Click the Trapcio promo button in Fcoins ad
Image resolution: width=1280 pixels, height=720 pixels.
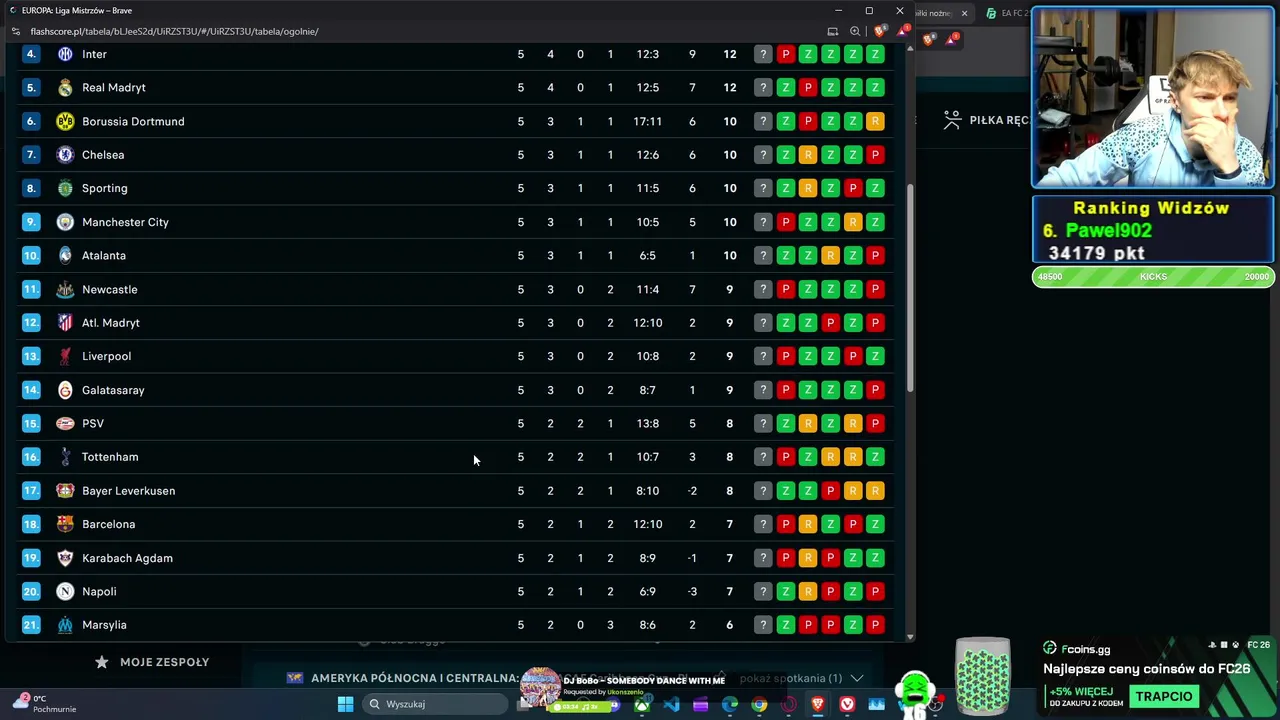[1164, 696]
